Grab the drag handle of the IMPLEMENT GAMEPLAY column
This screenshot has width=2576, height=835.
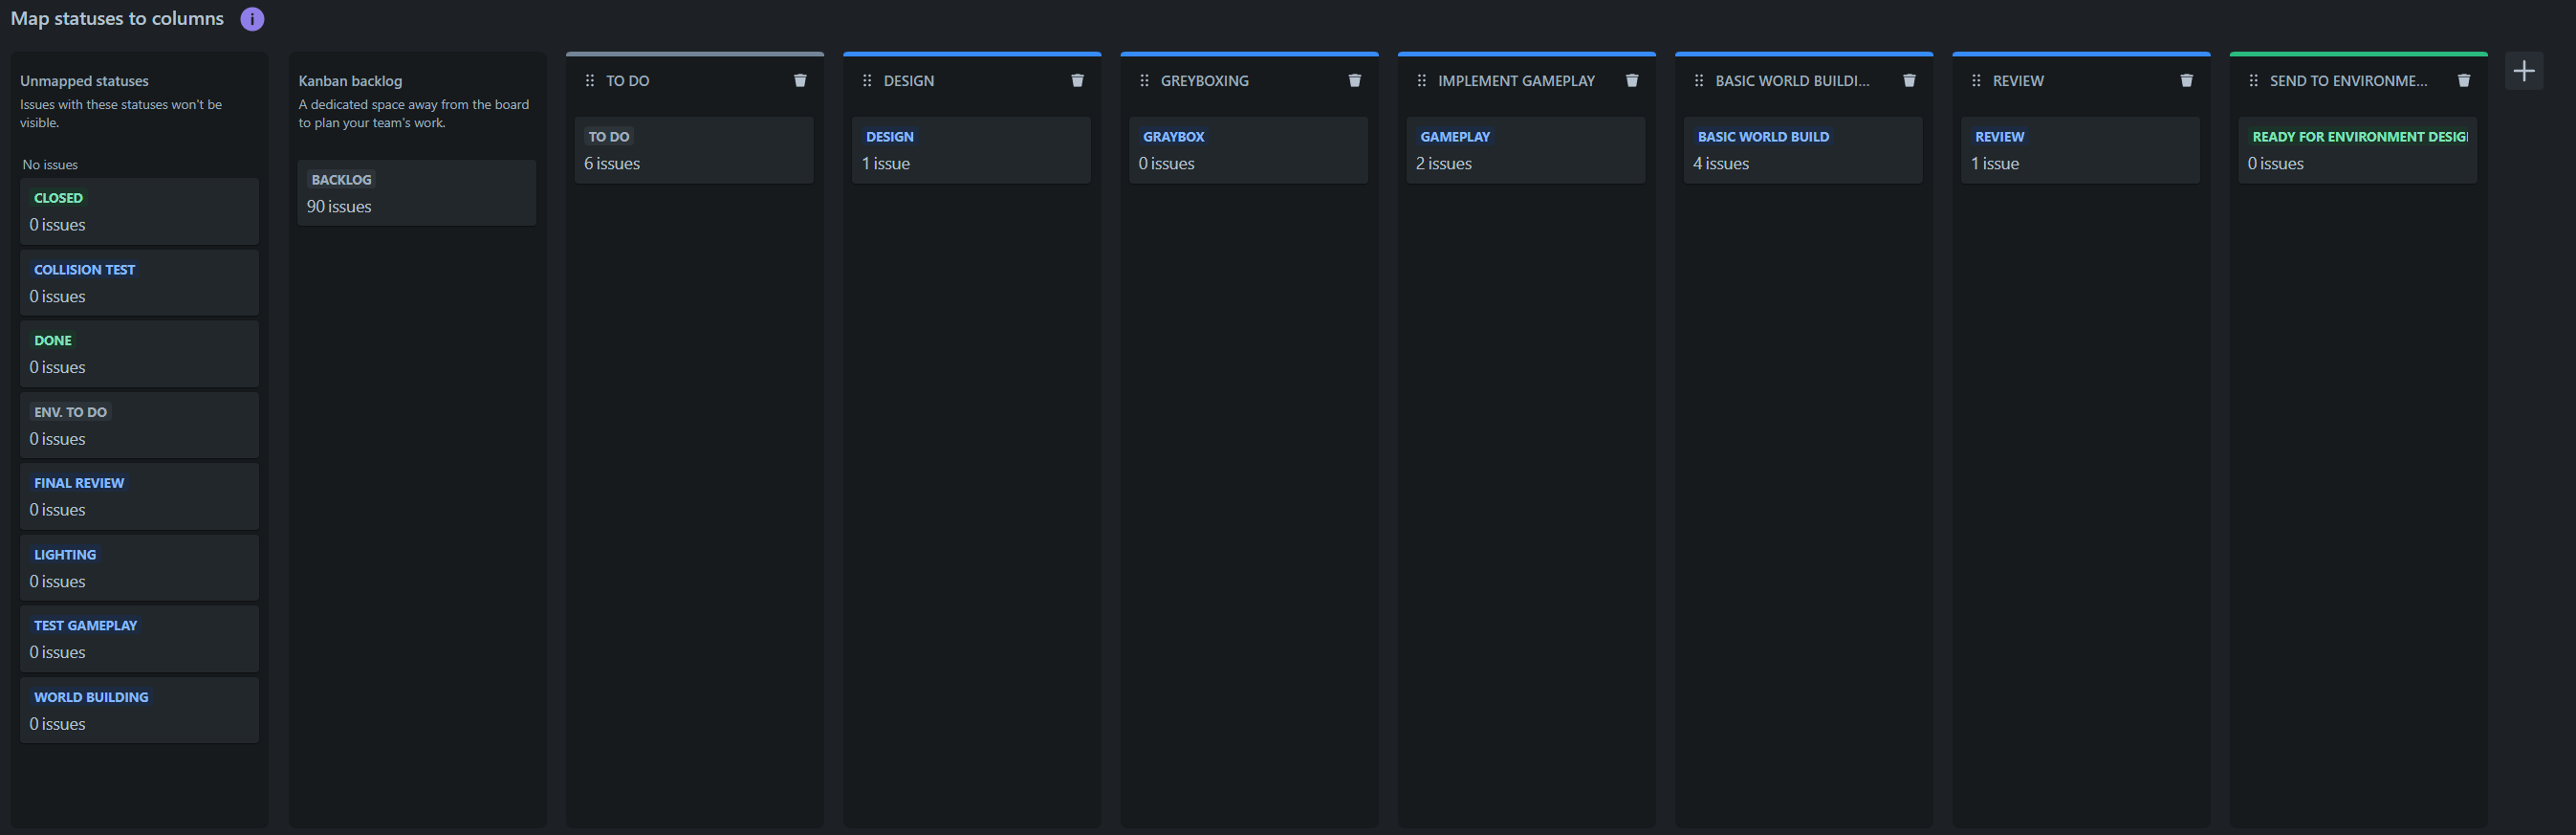coord(1421,80)
